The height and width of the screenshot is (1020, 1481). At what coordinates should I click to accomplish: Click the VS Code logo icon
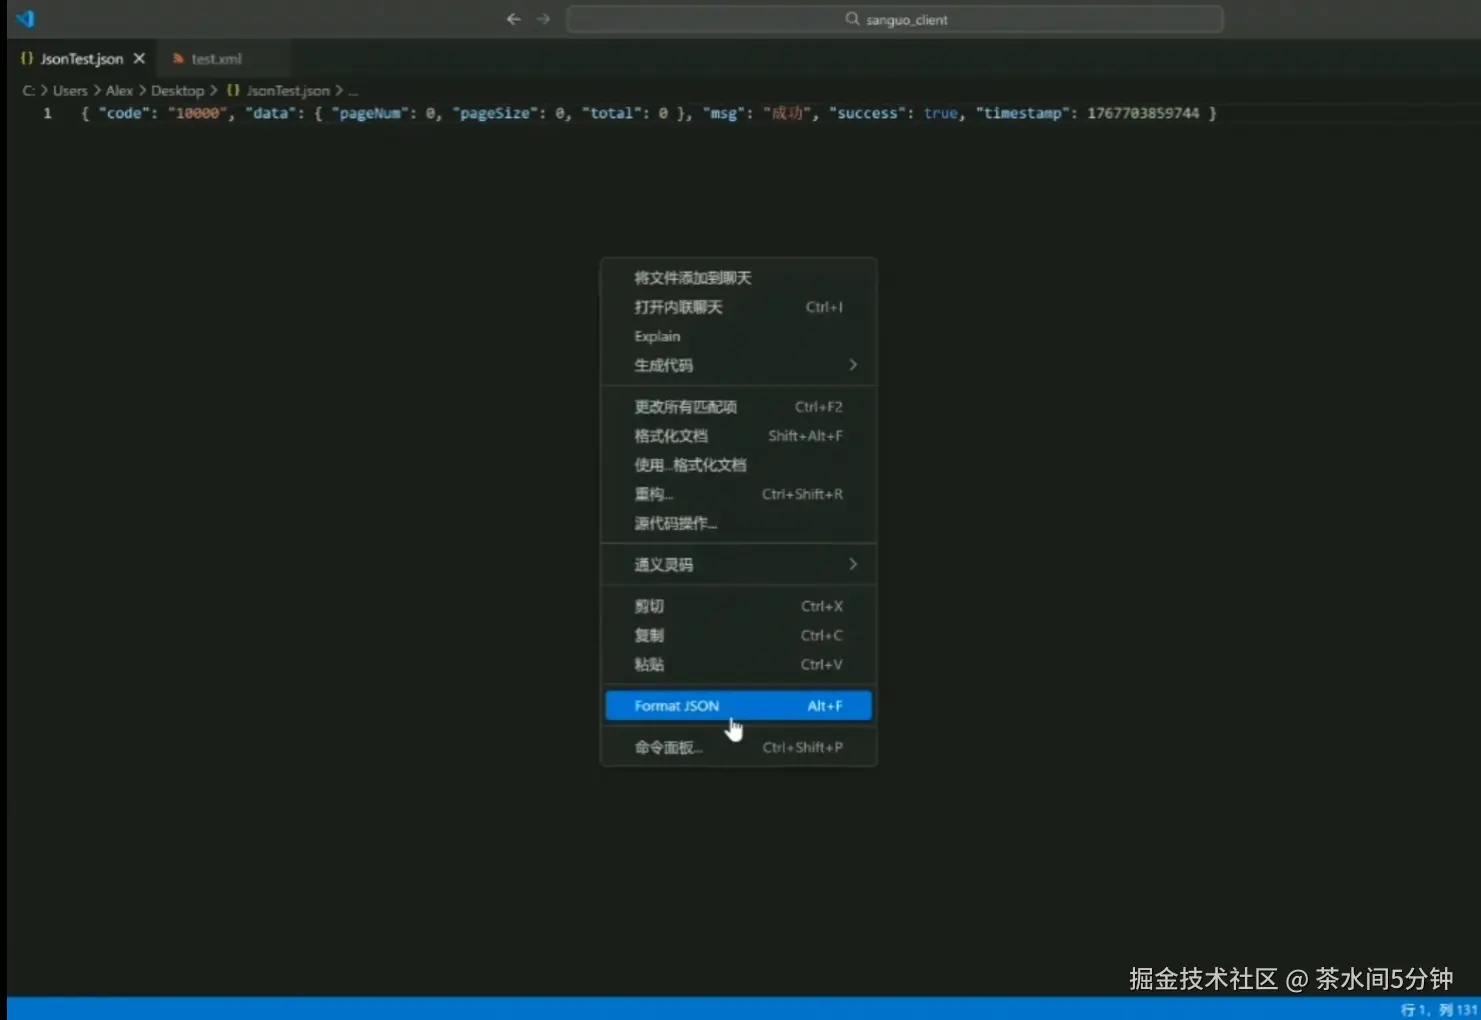coord(25,19)
